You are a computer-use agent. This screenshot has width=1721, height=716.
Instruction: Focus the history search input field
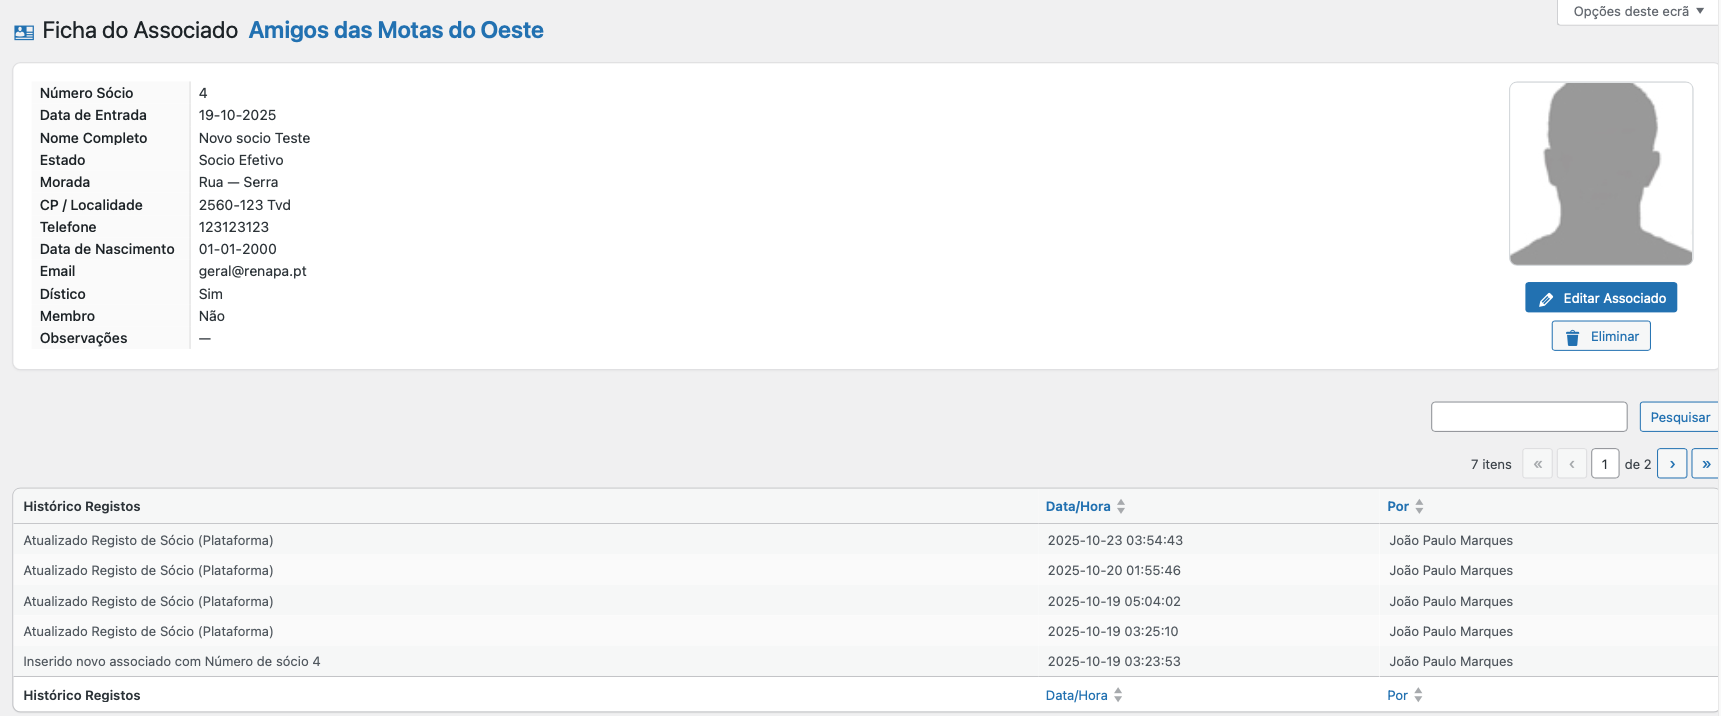tap(1529, 417)
